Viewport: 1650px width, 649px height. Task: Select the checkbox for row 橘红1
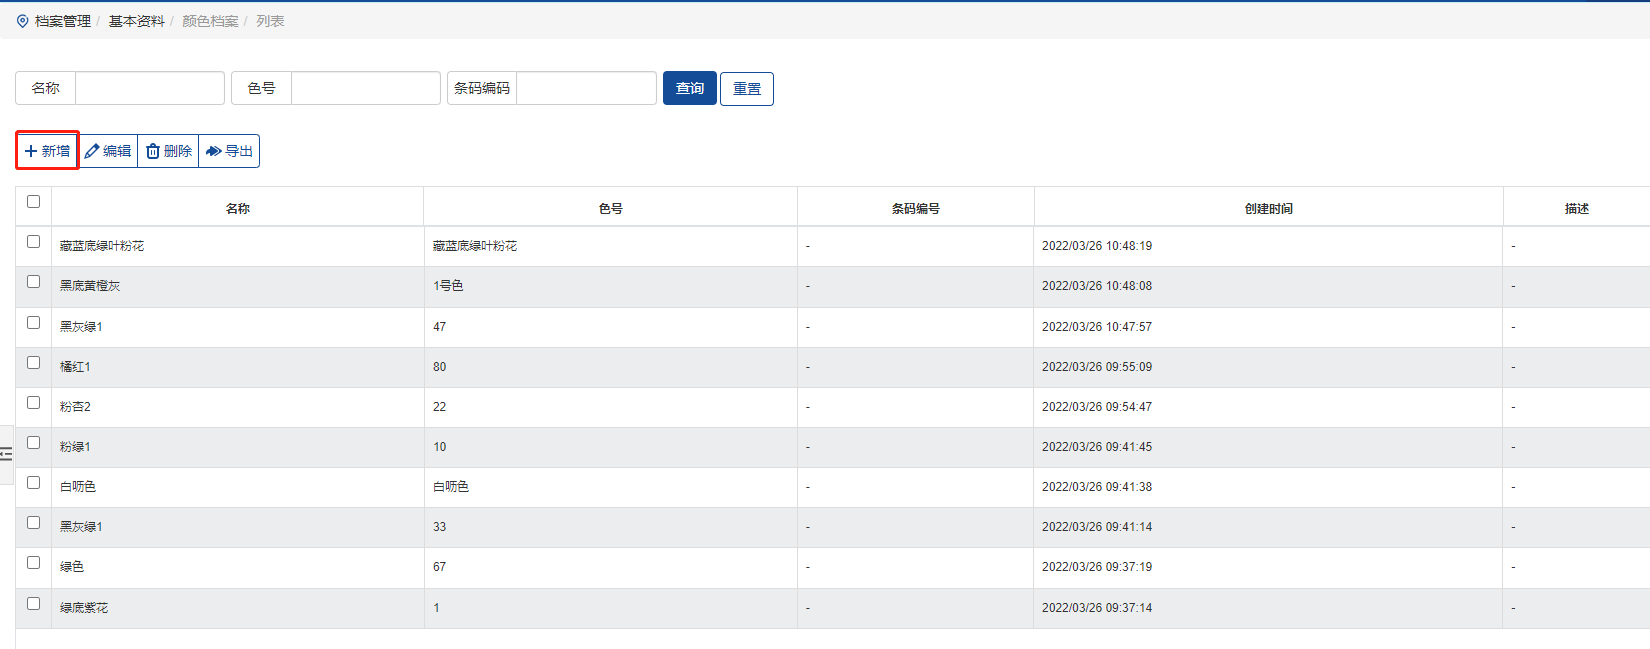pyautogui.click(x=33, y=363)
